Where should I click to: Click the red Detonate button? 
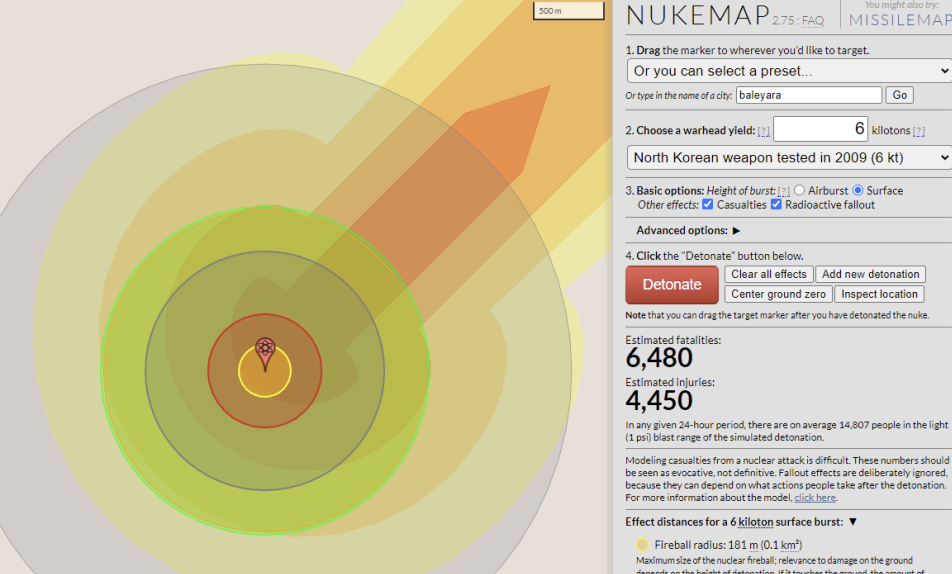point(672,285)
